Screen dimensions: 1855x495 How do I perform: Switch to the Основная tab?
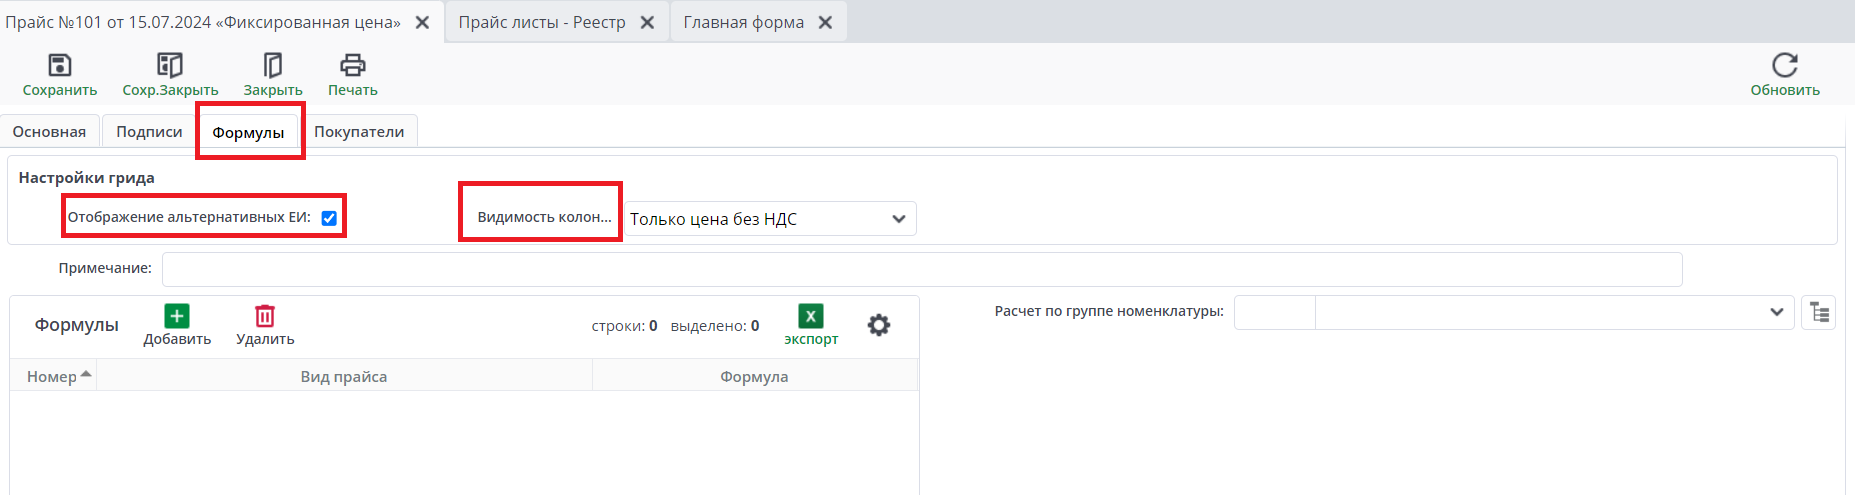tap(49, 132)
